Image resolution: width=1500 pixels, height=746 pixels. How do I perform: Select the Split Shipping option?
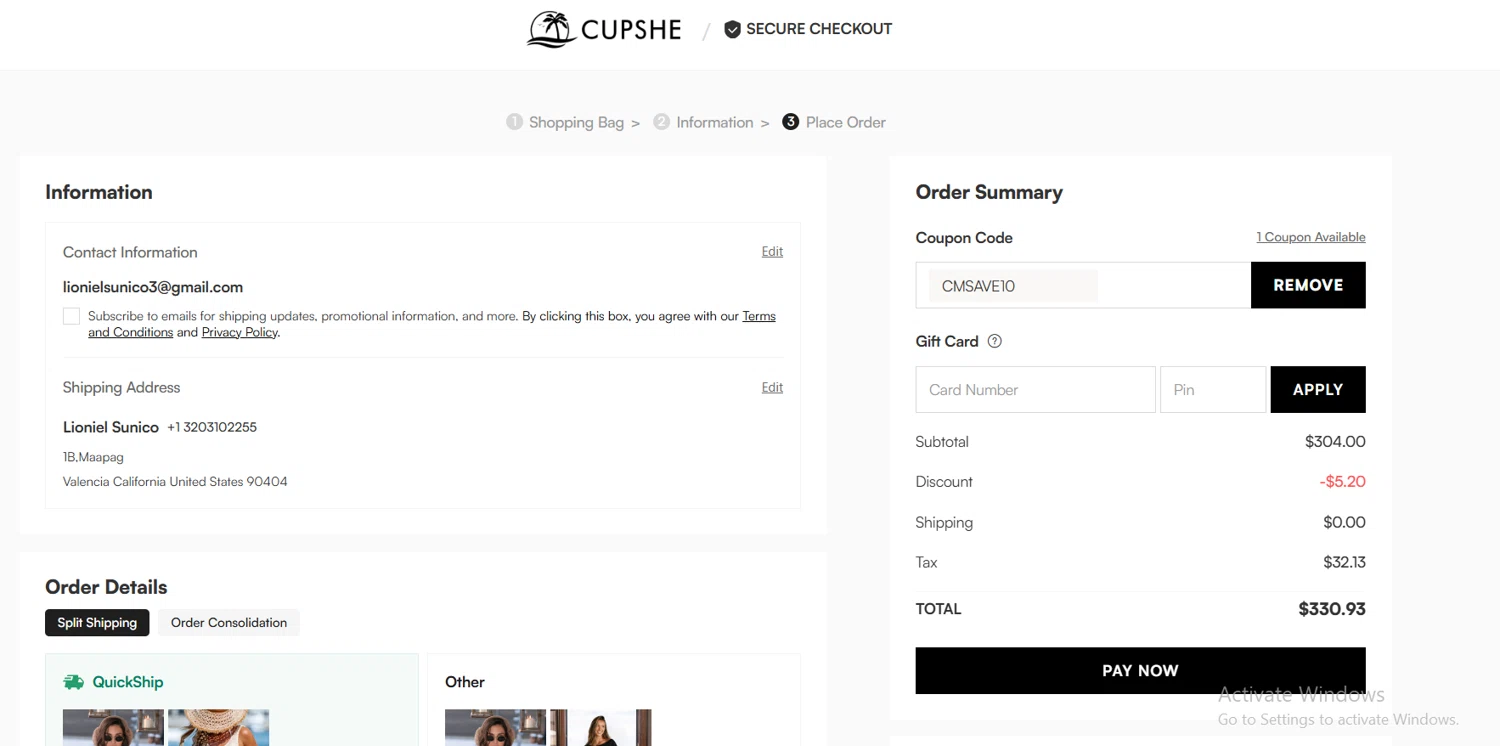click(97, 622)
